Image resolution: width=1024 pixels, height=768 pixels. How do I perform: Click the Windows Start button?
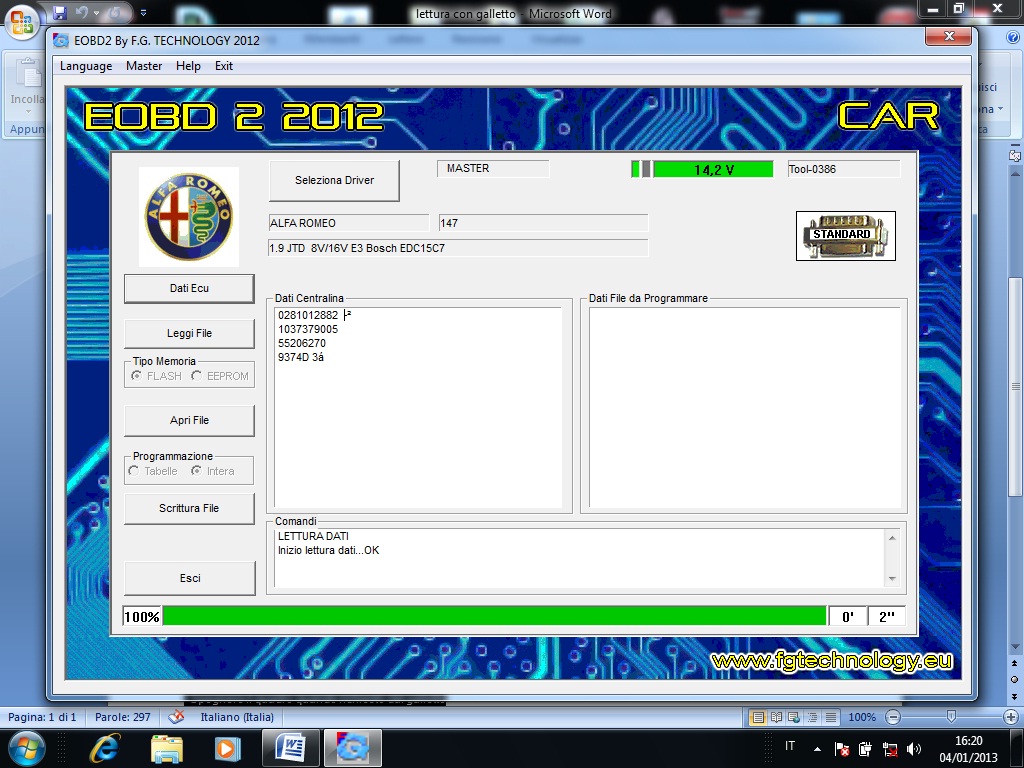pos(26,748)
